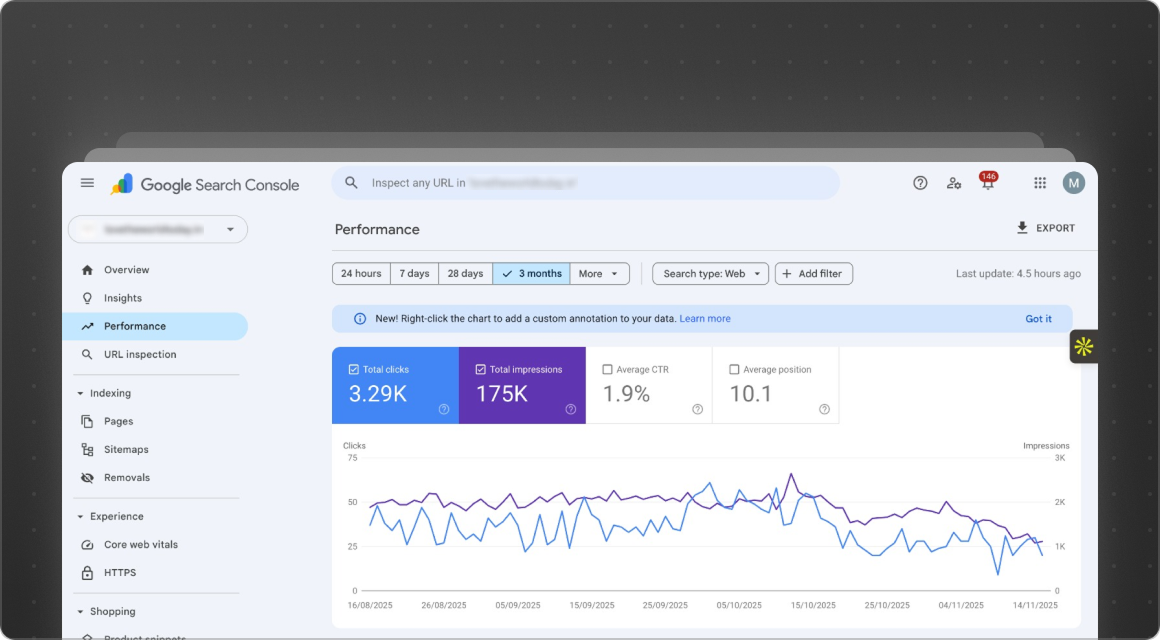Open URL inspection in the sidebar
Image resolution: width=1160 pixels, height=640 pixels.
pos(155,354)
